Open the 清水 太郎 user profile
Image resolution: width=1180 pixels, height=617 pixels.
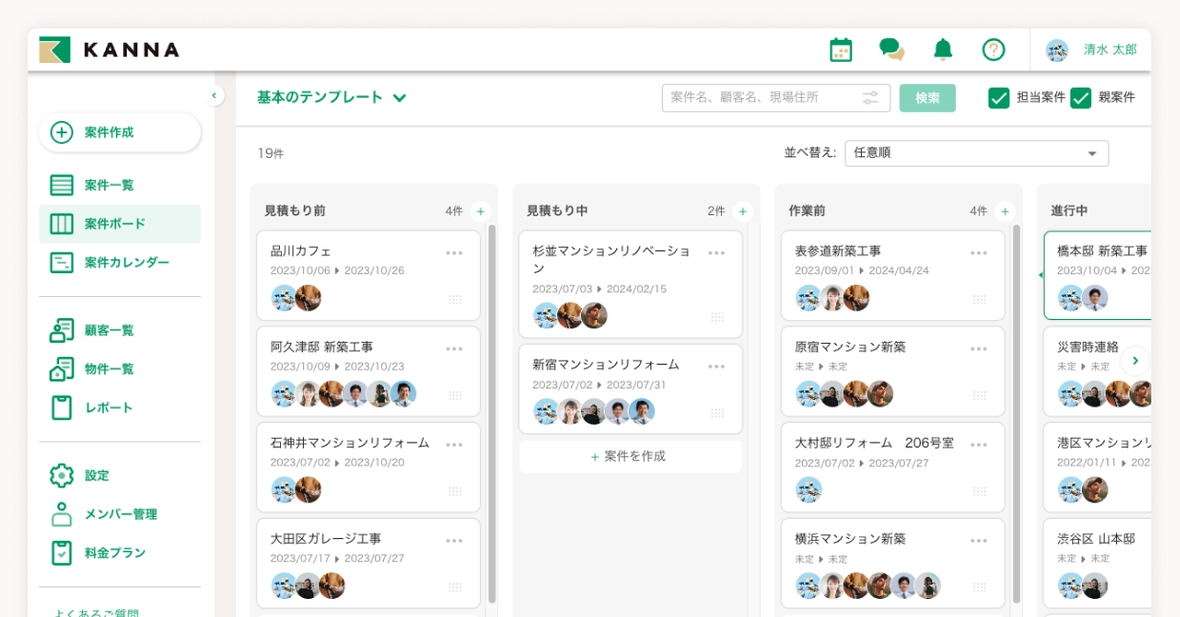(x=1091, y=50)
